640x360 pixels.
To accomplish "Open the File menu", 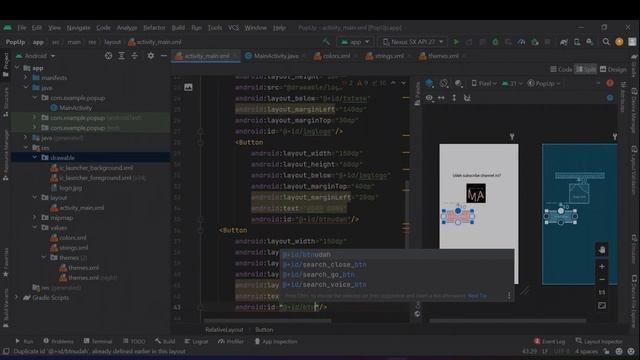I will click(x=22, y=28).
